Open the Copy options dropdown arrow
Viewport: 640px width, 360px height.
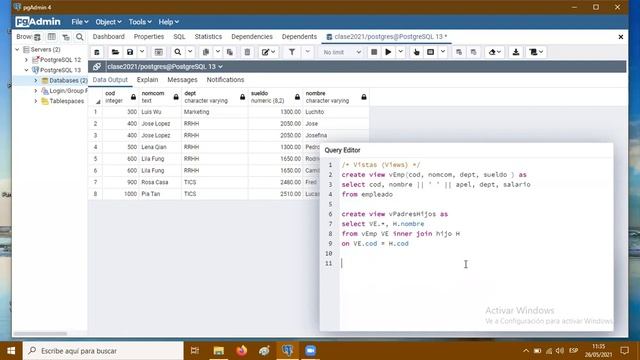click(218, 52)
